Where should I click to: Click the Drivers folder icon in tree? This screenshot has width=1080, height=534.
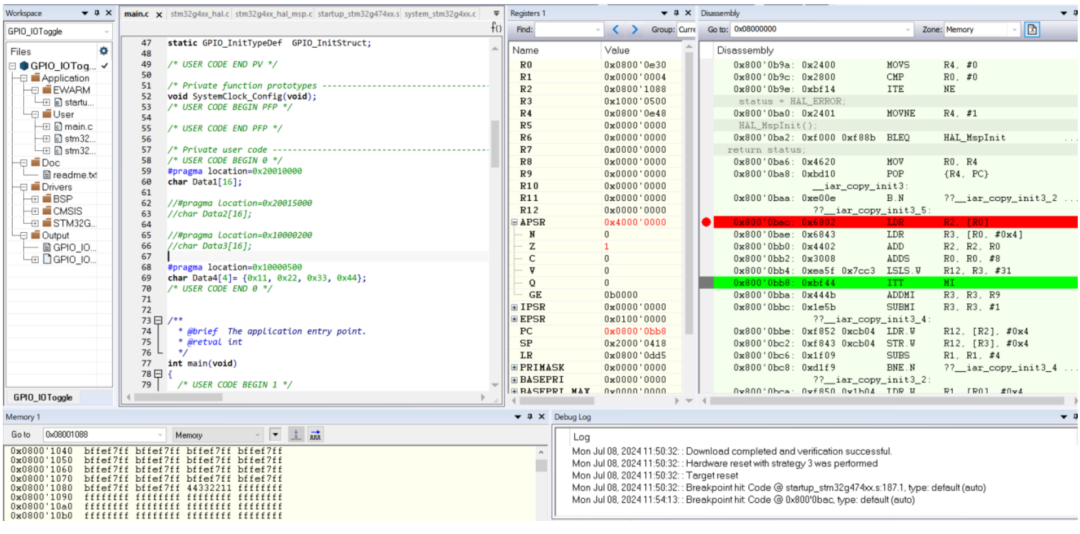(x=36, y=187)
